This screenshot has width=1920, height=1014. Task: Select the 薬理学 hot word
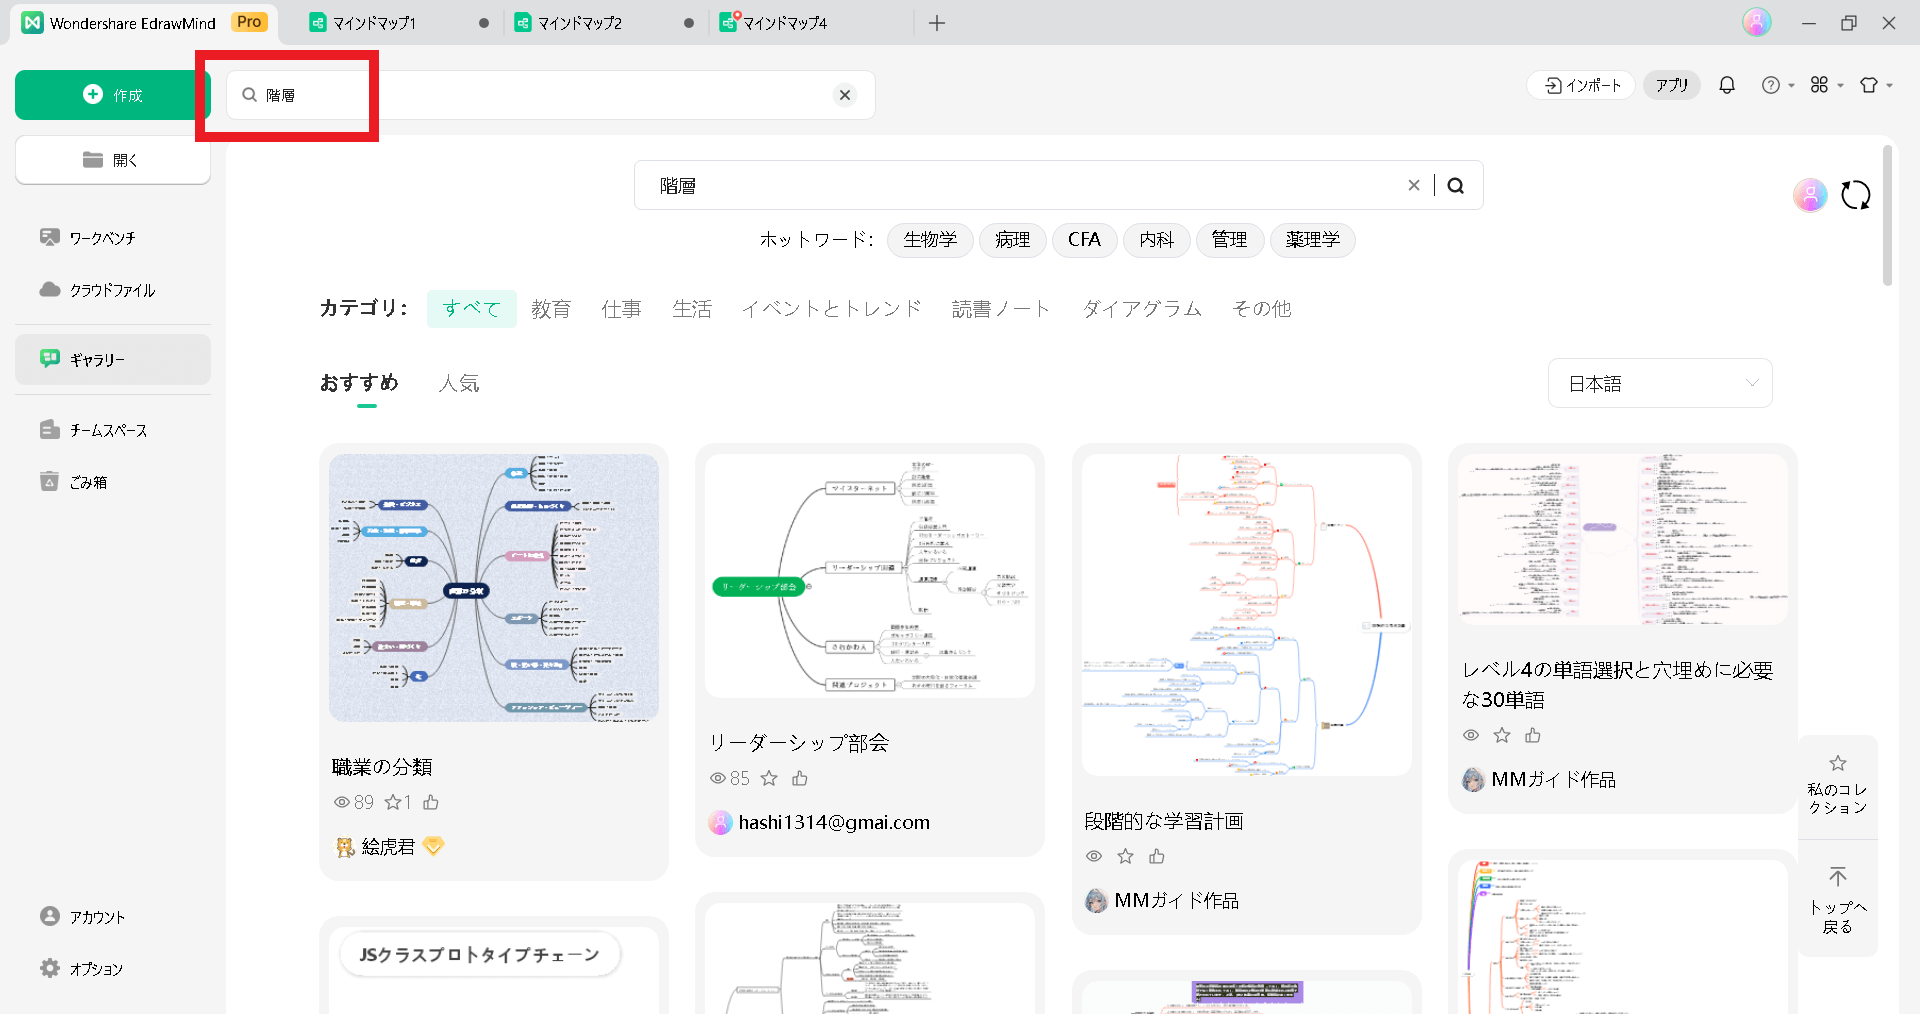click(x=1313, y=240)
